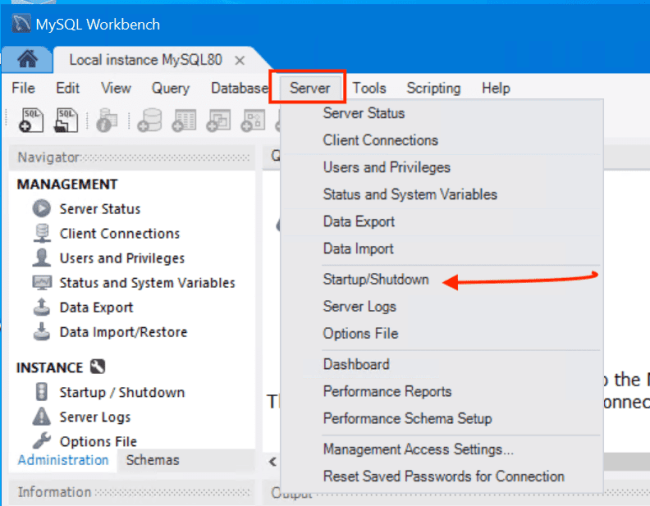Click create new table icon
650x506 pixels.
click(x=184, y=121)
